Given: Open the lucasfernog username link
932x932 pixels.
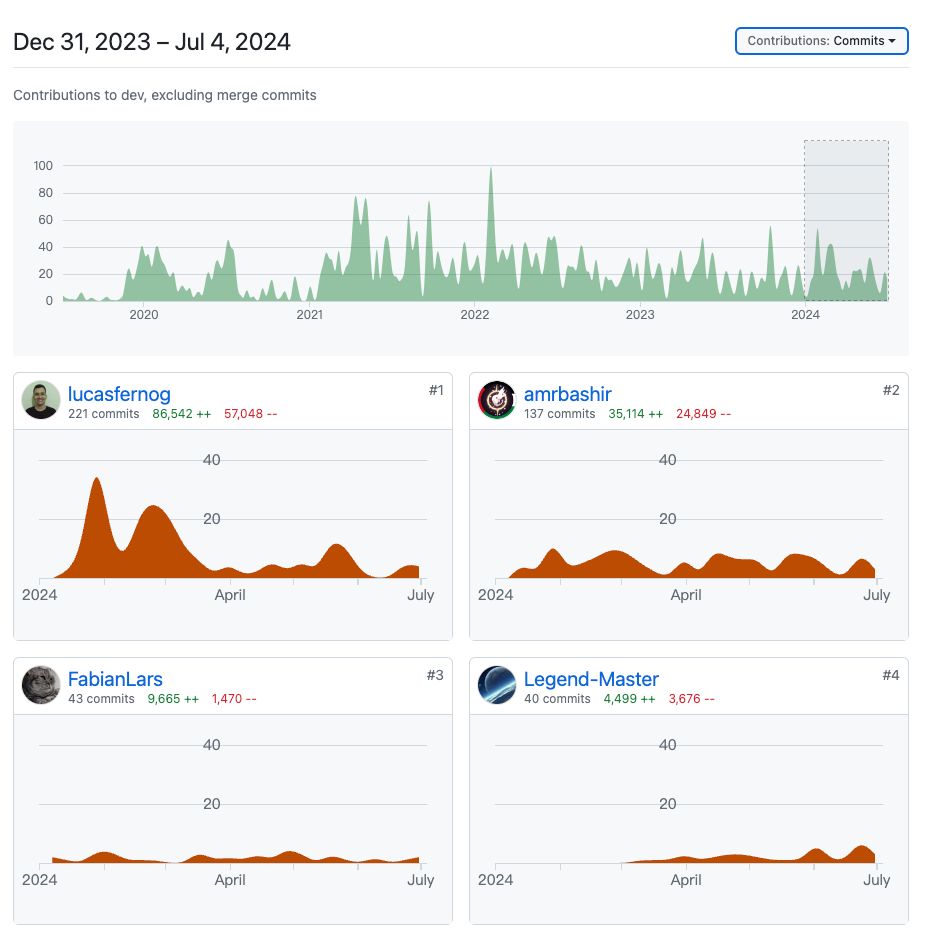Looking at the screenshot, I should [119, 394].
